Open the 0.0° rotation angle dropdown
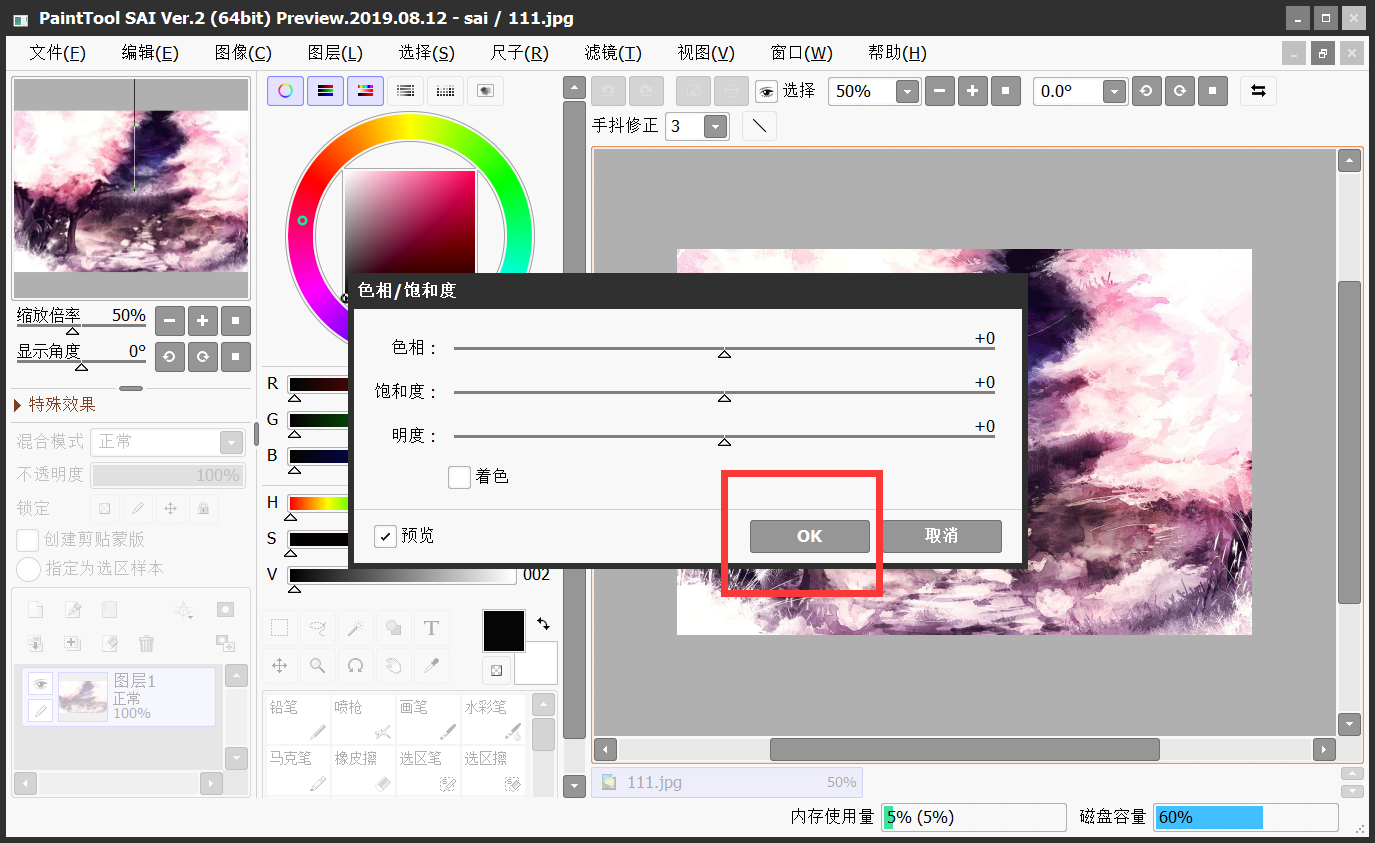Screen dimensions: 1375x843 pyautogui.click(x=1115, y=92)
